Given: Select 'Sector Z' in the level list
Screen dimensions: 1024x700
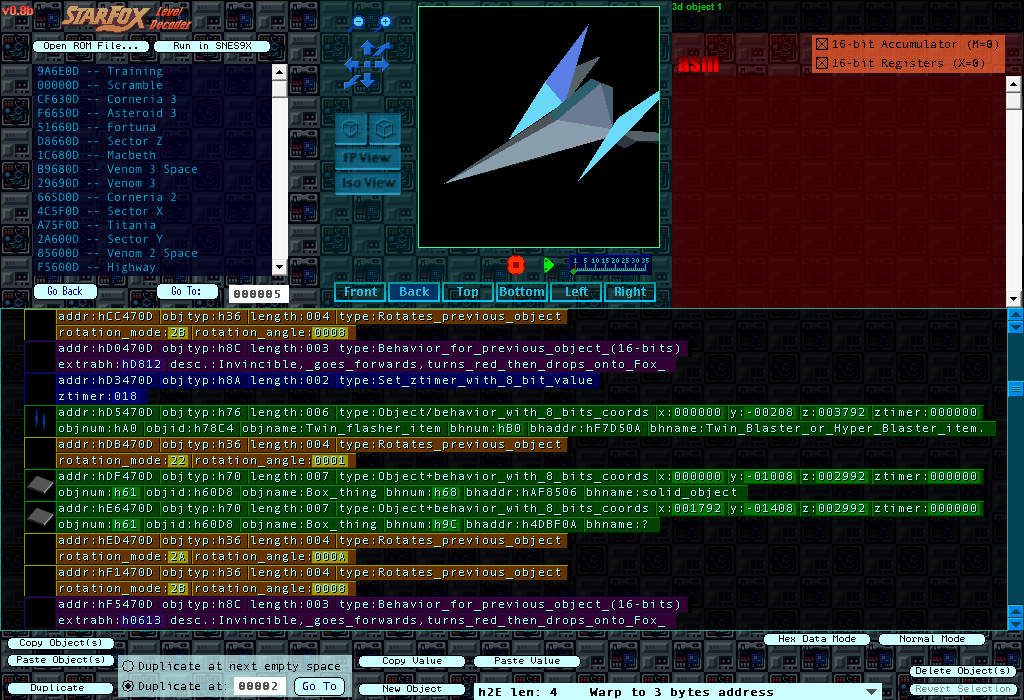Looking at the screenshot, I should click(x=100, y=141).
